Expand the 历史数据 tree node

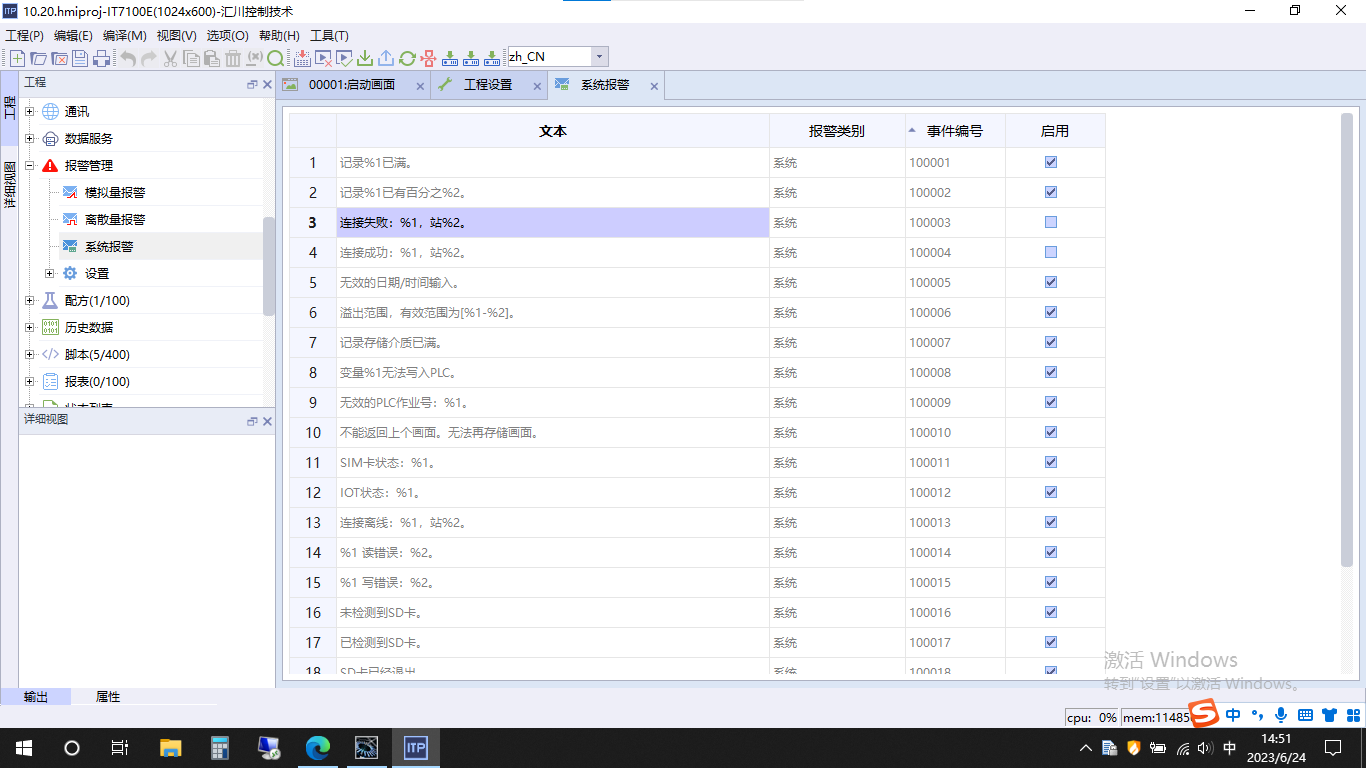click(30, 327)
